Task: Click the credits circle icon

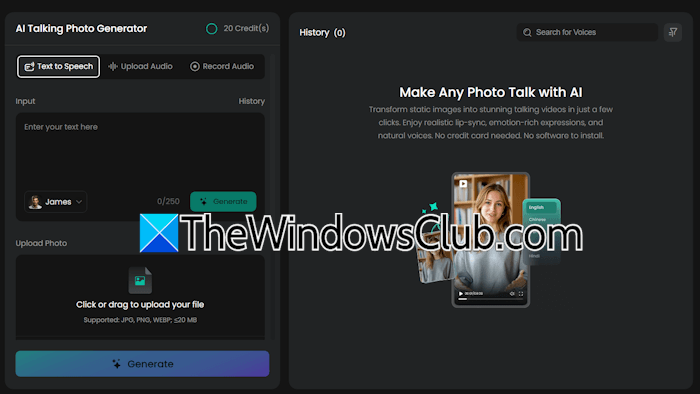Action: point(212,29)
